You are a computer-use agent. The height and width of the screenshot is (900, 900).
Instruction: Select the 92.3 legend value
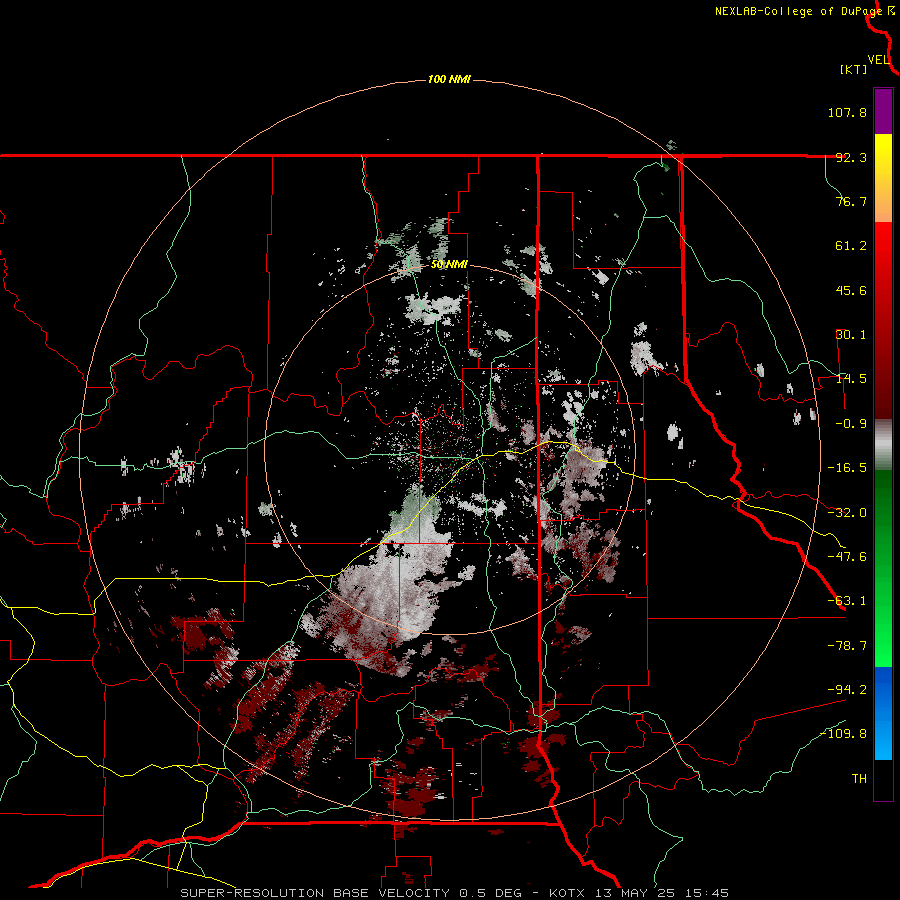pyautogui.click(x=851, y=157)
